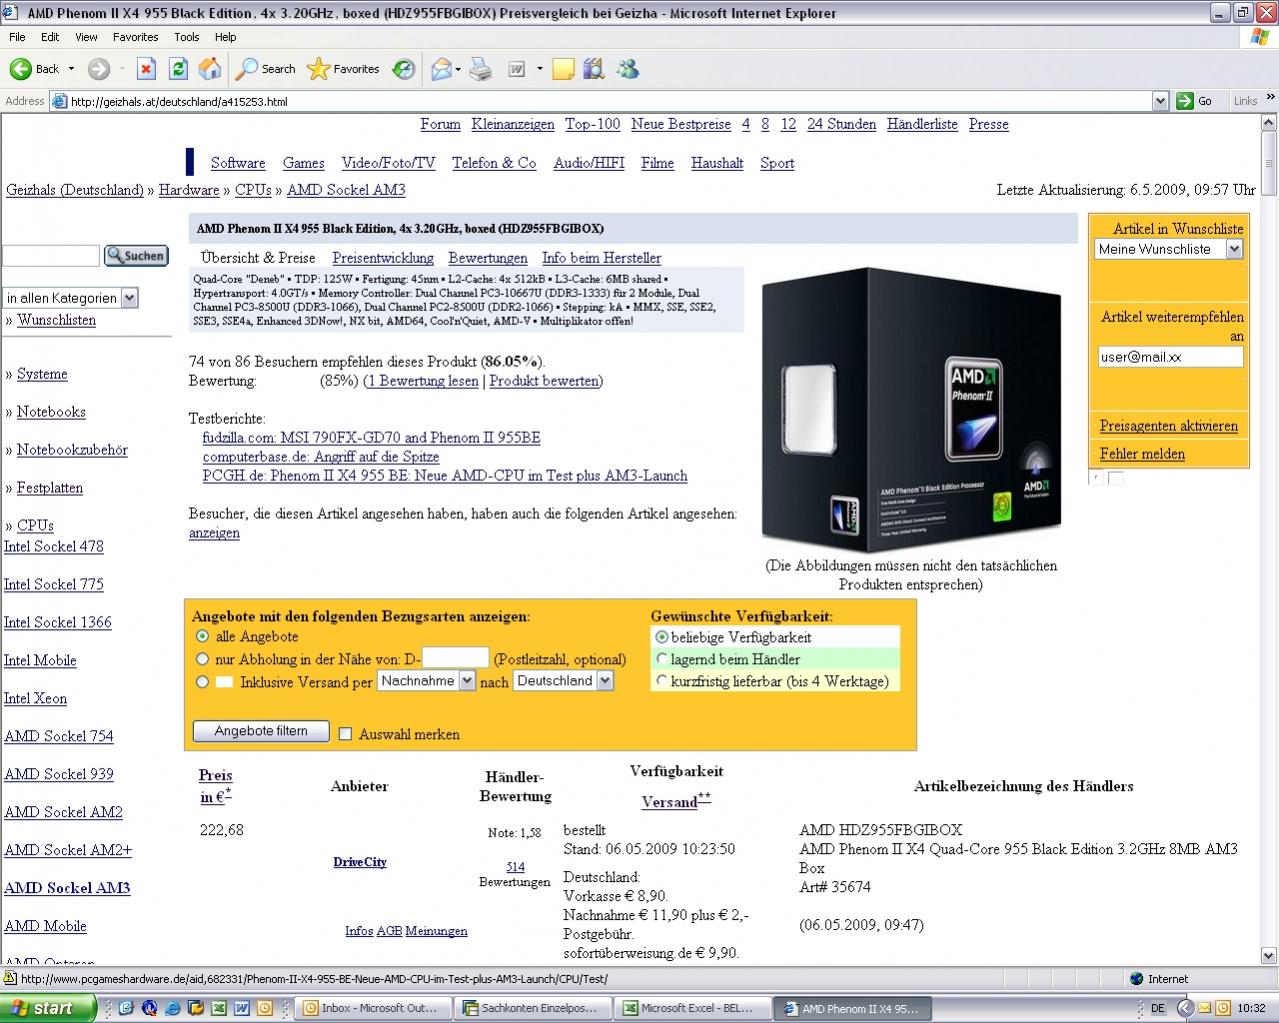Open the 'Preisagenten aktivieren' link
Viewport: 1279px width, 1023px height.
[x=1168, y=426]
